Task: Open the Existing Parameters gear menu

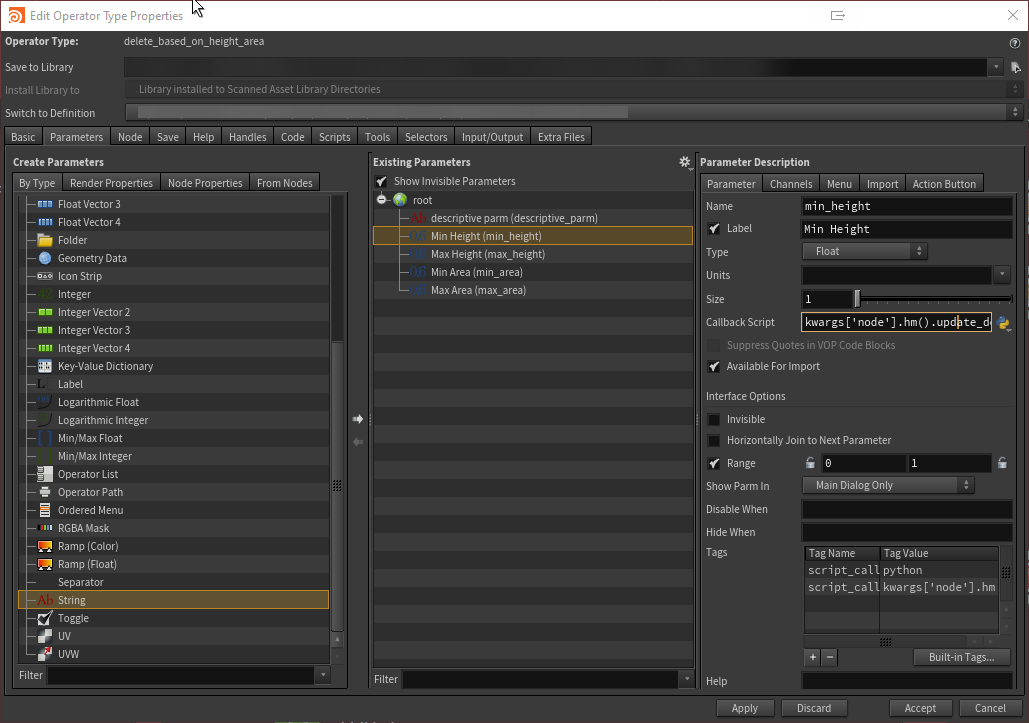Action: 685,162
